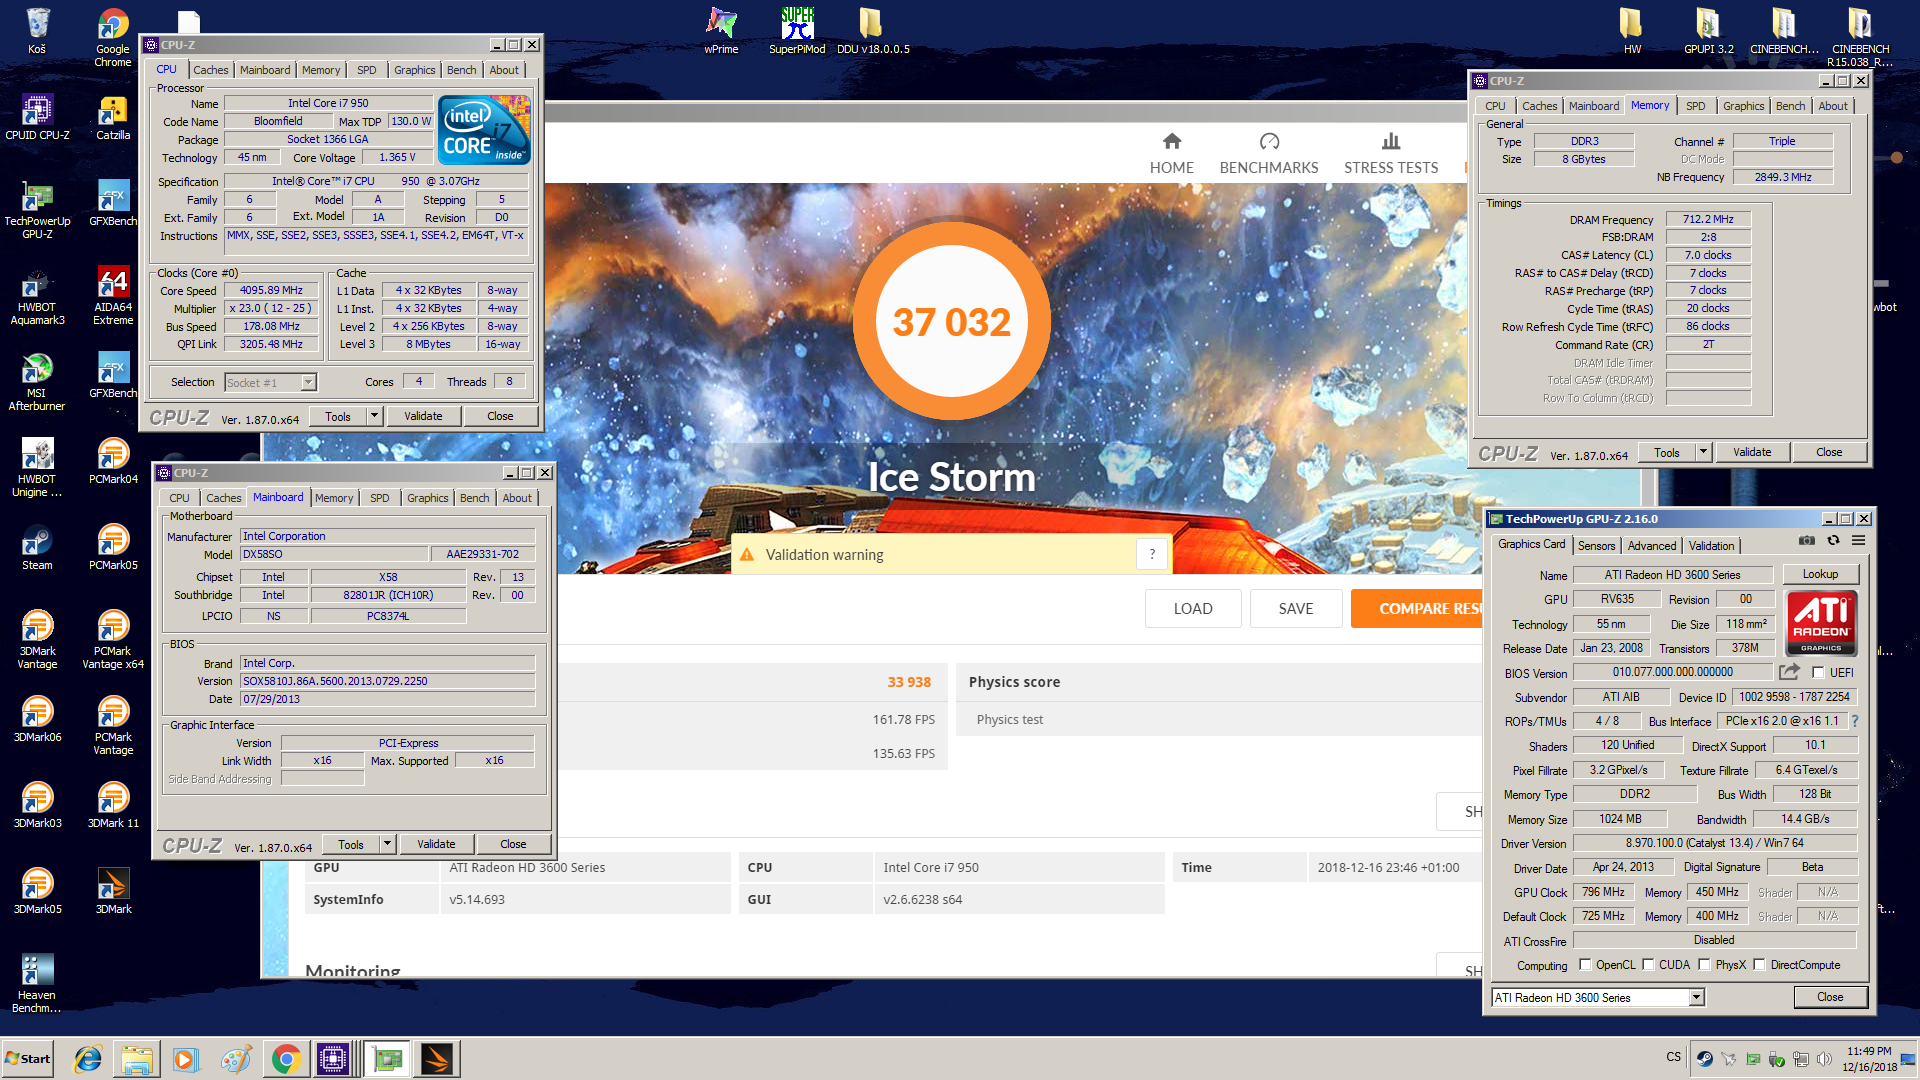Toggle the OpenCL checkbox in GPU-Z
The height and width of the screenshot is (1080, 1920).
coord(1585,965)
